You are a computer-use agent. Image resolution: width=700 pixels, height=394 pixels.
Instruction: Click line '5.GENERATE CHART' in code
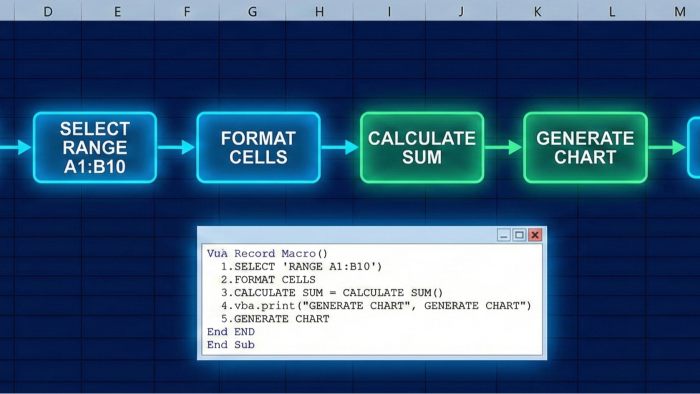click(275, 319)
